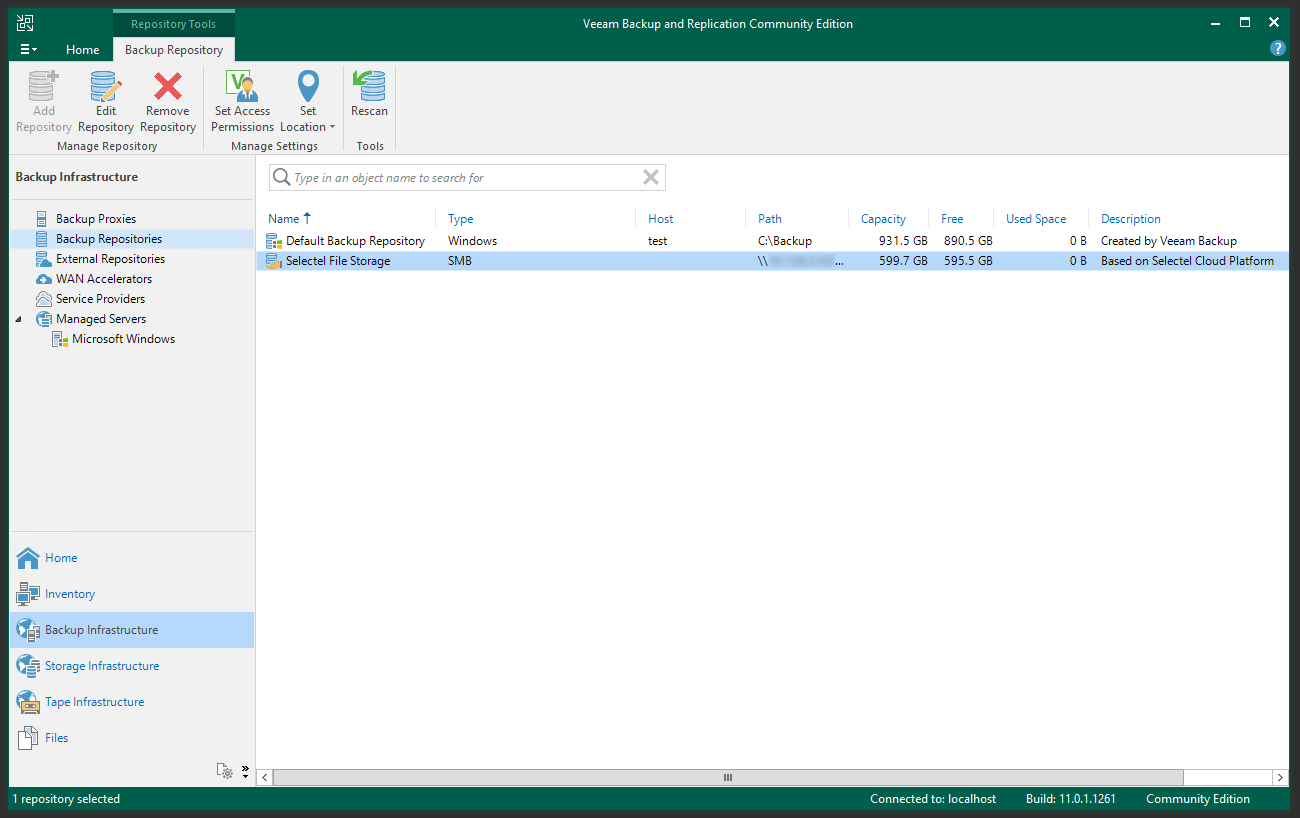This screenshot has width=1300, height=818.
Task: Select Backup Proxies in the tree
Action: 96,219
